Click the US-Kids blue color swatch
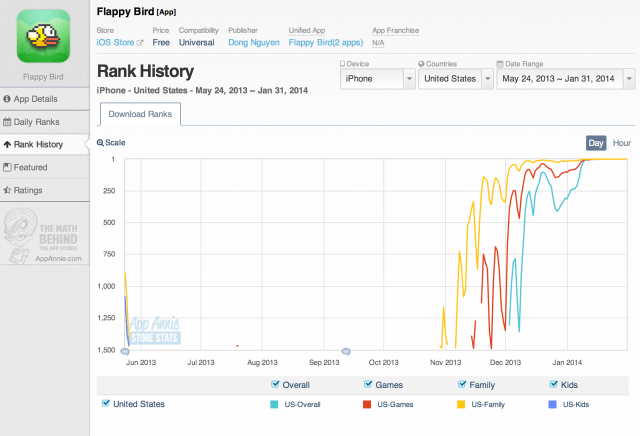The height and width of the screenshot is (436, 640). click(552, 405)
